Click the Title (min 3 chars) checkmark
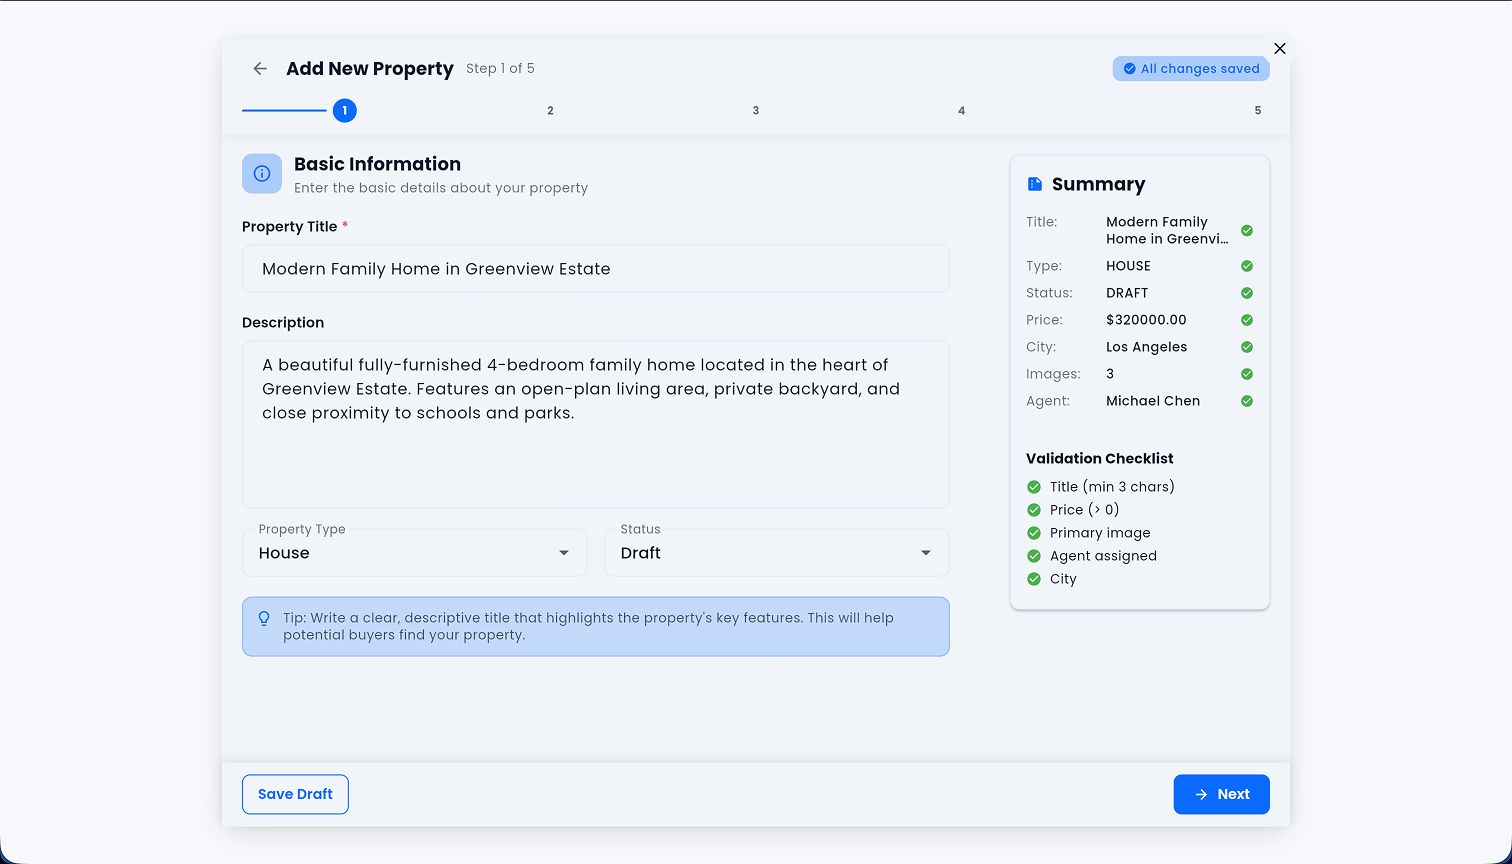The width and height of the screenshot is (1512, 864). pyautogui.click(x=1034, y=487)
